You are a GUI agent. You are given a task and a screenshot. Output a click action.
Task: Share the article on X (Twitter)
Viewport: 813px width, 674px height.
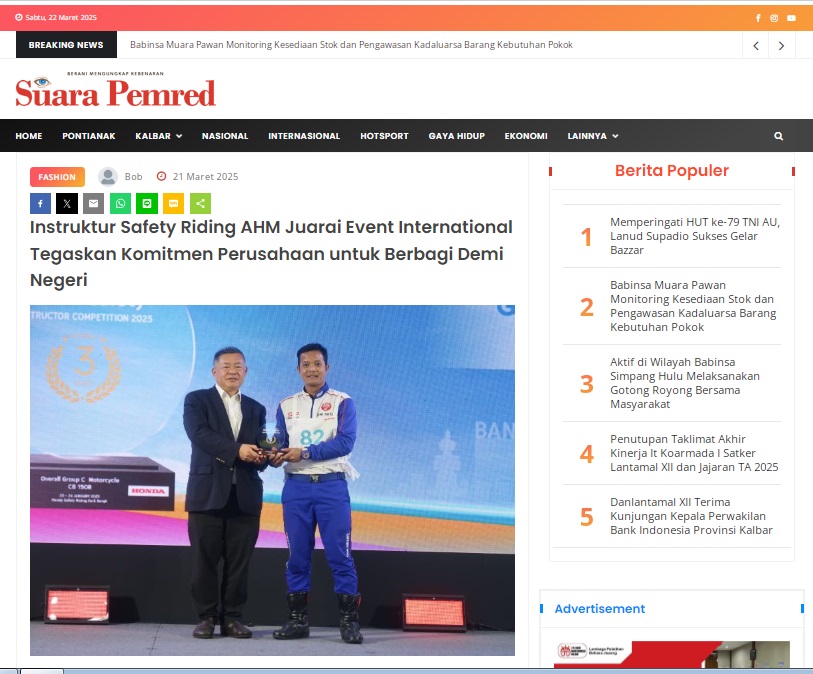point(67,203)
